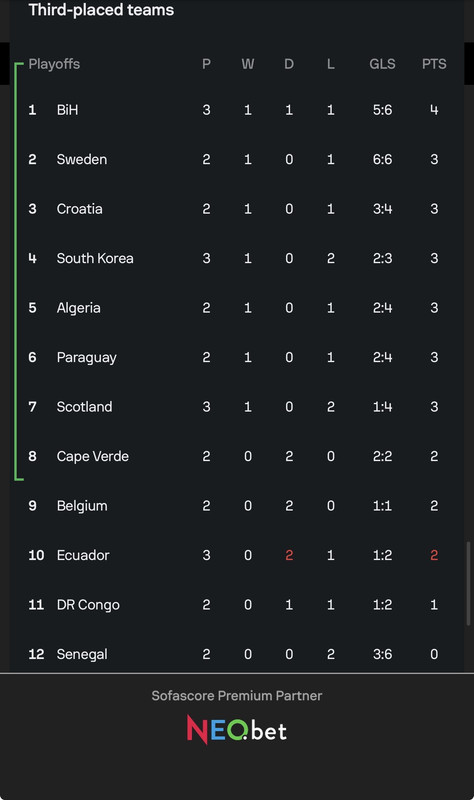Select the South Korea row
Viewport: 474px width, 800px height.
(237, 258)
